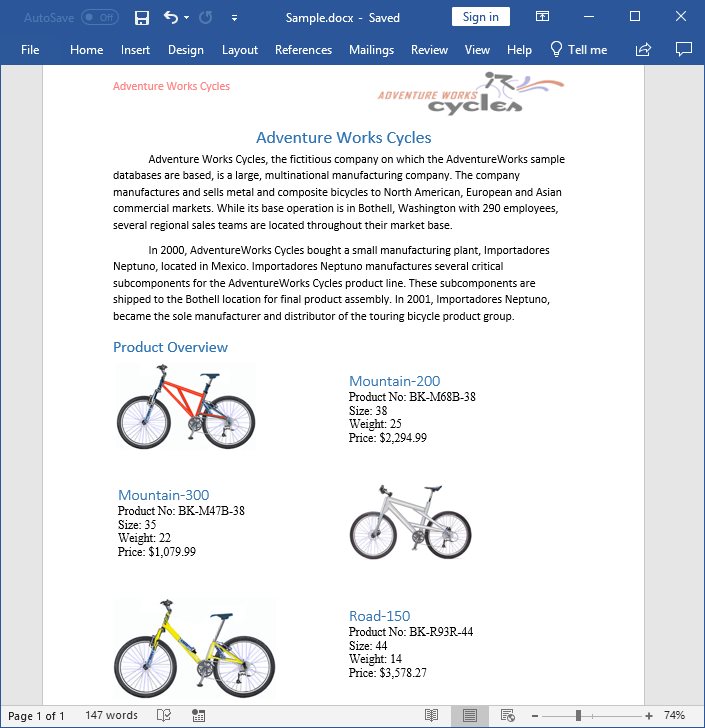The height and width of the screenshot is (728, 705).
Task: Click the Sign in button
Action: (481, 17)
